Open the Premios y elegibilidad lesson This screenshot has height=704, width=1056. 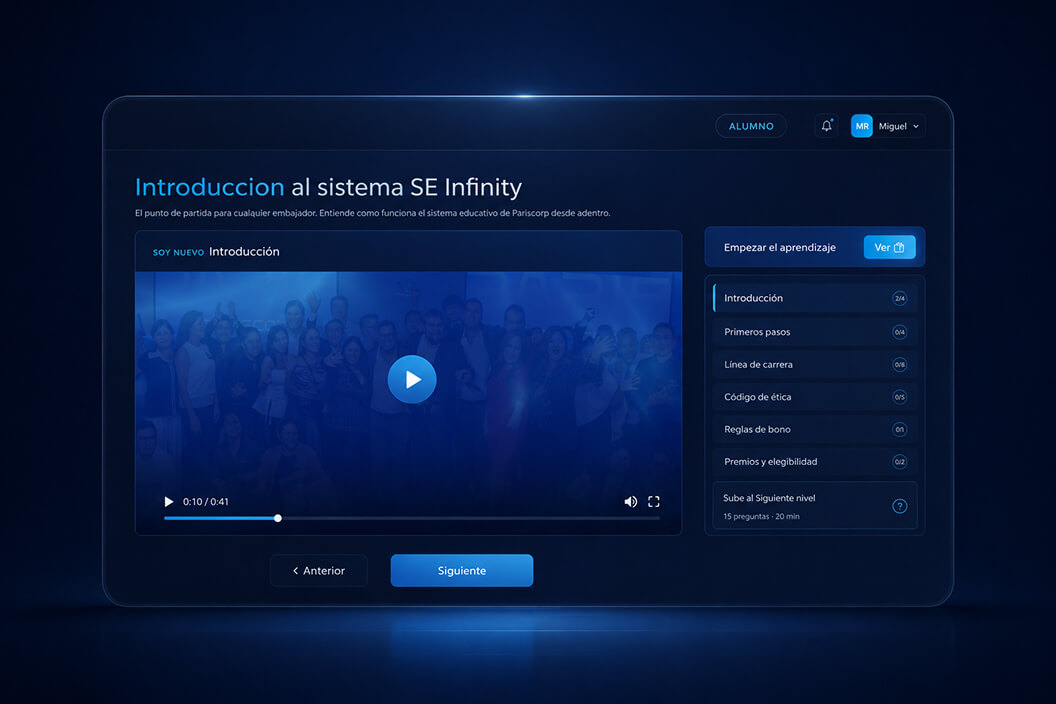pos(815,461)
